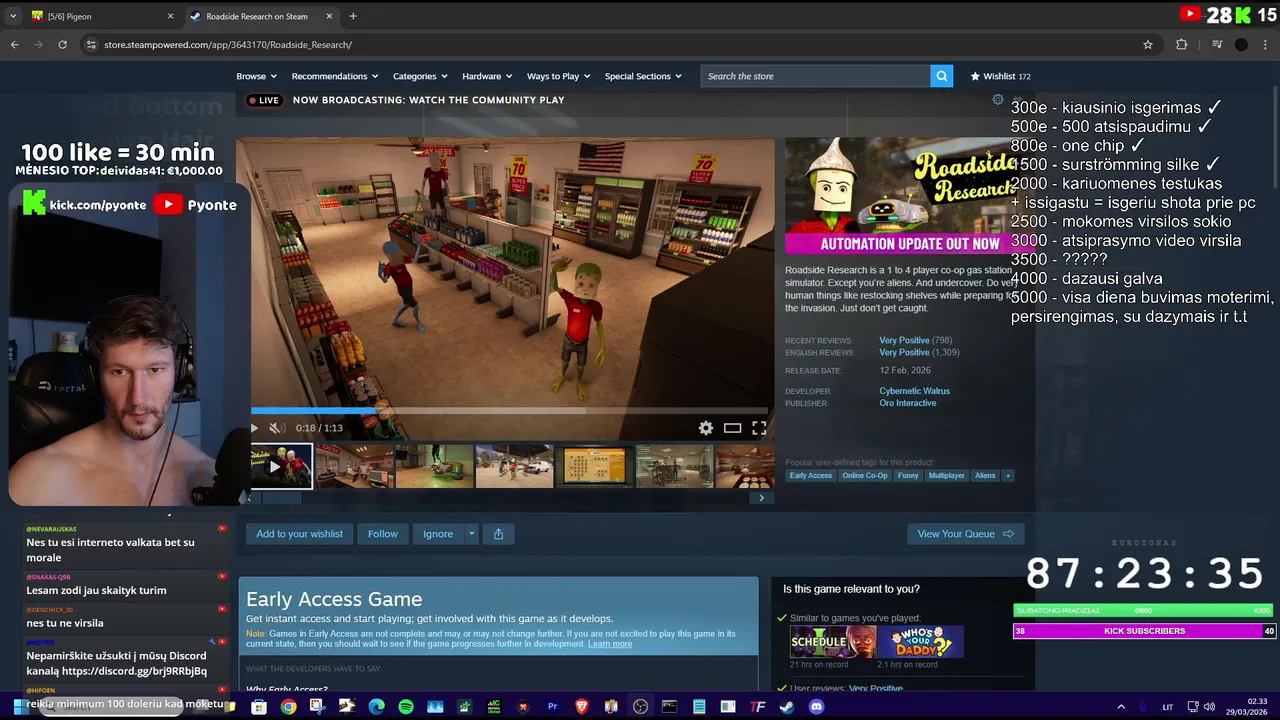
Task: Open browser extensions puzzle icon
Action: (1181, 44)
